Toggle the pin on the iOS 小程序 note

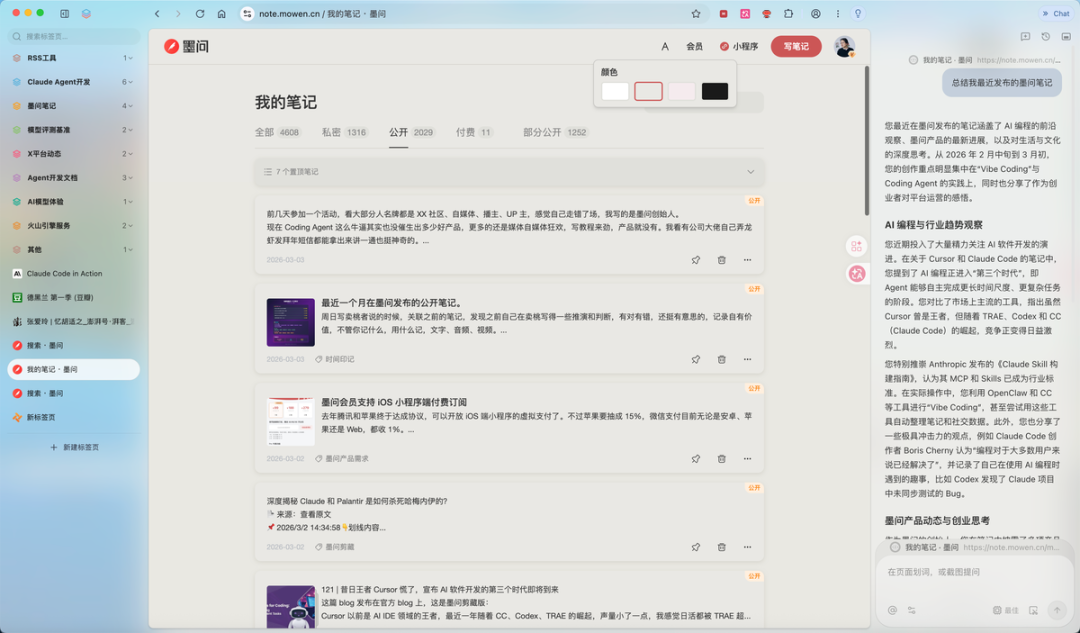695,458
